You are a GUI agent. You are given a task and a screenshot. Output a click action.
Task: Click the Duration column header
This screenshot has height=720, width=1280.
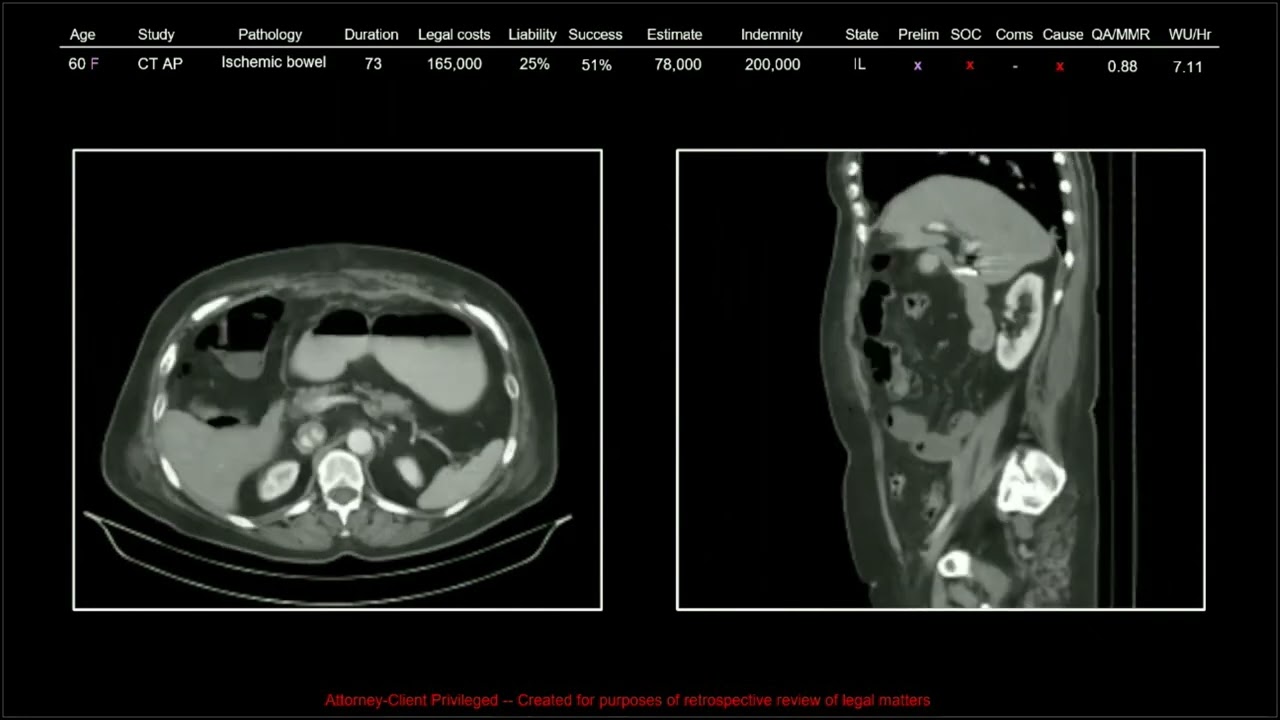click(x=371, y=34)
